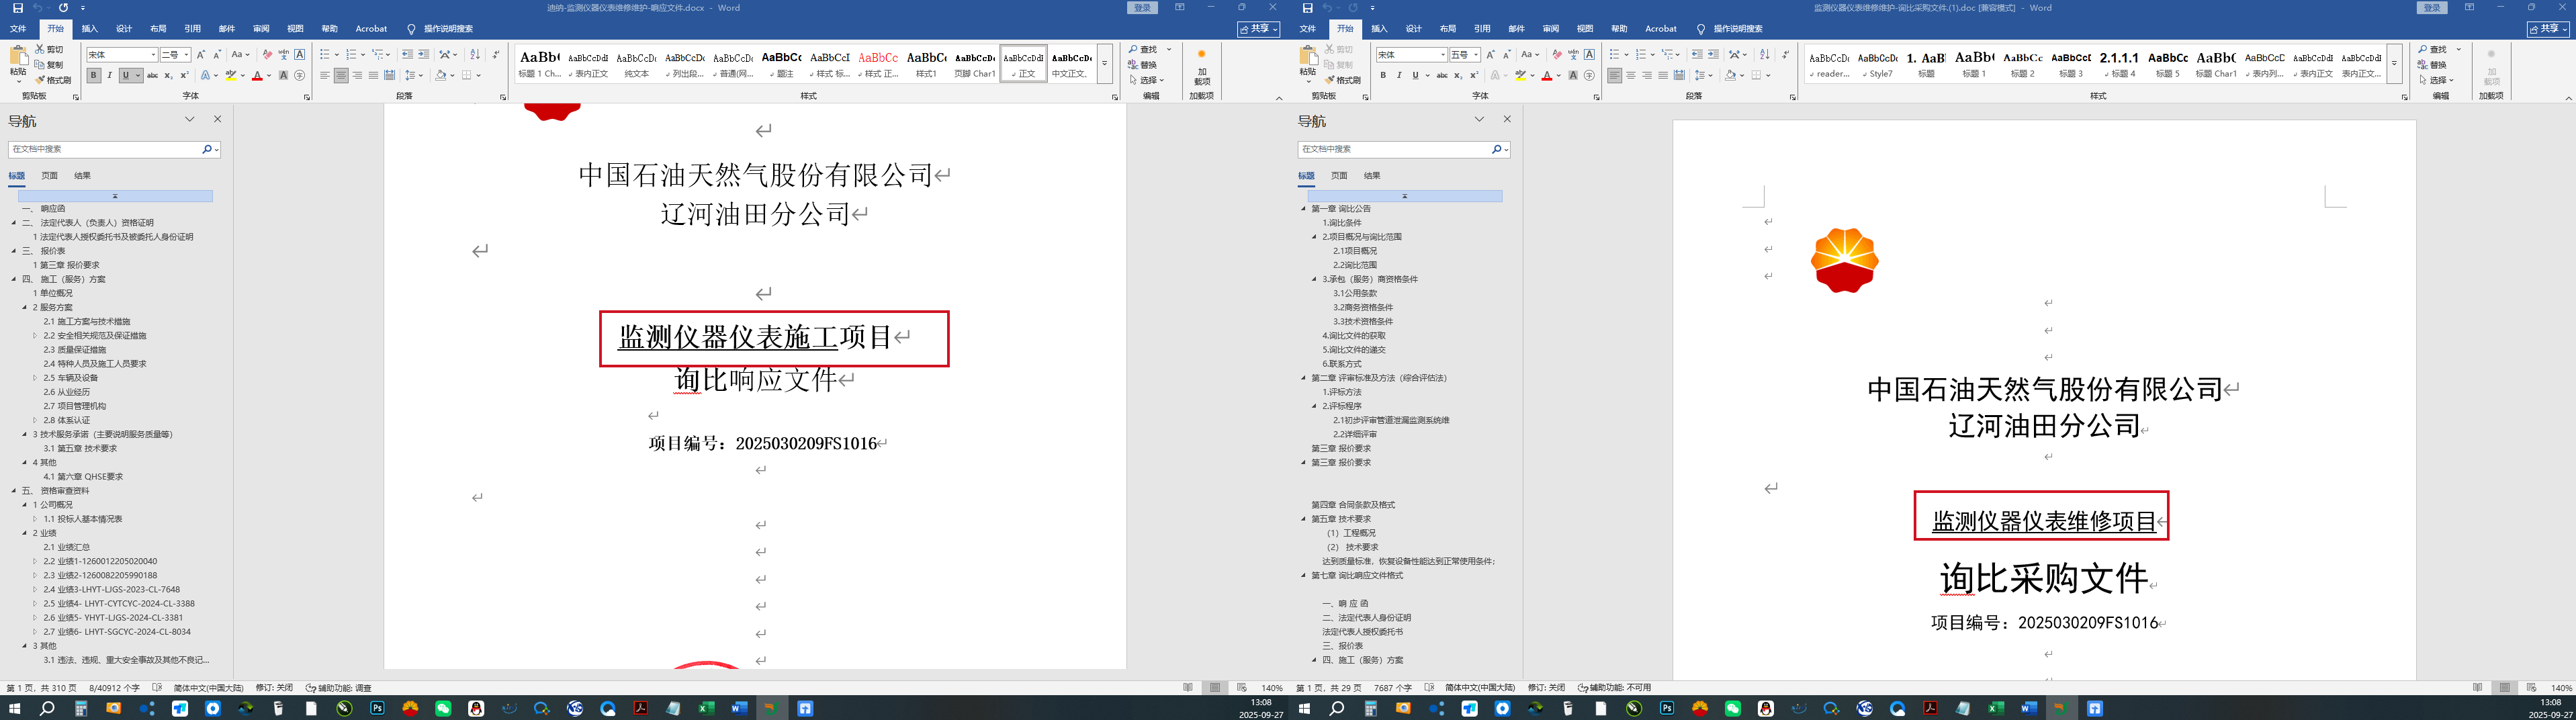2576x720 pixels.
Task: Toggle Bold in right Word window
Action: click(x=1383, y=75)
